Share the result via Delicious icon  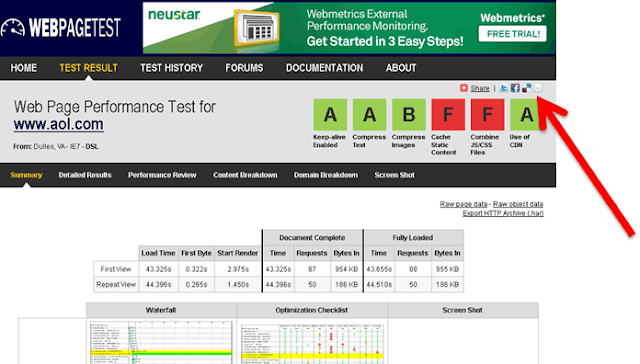527,88
